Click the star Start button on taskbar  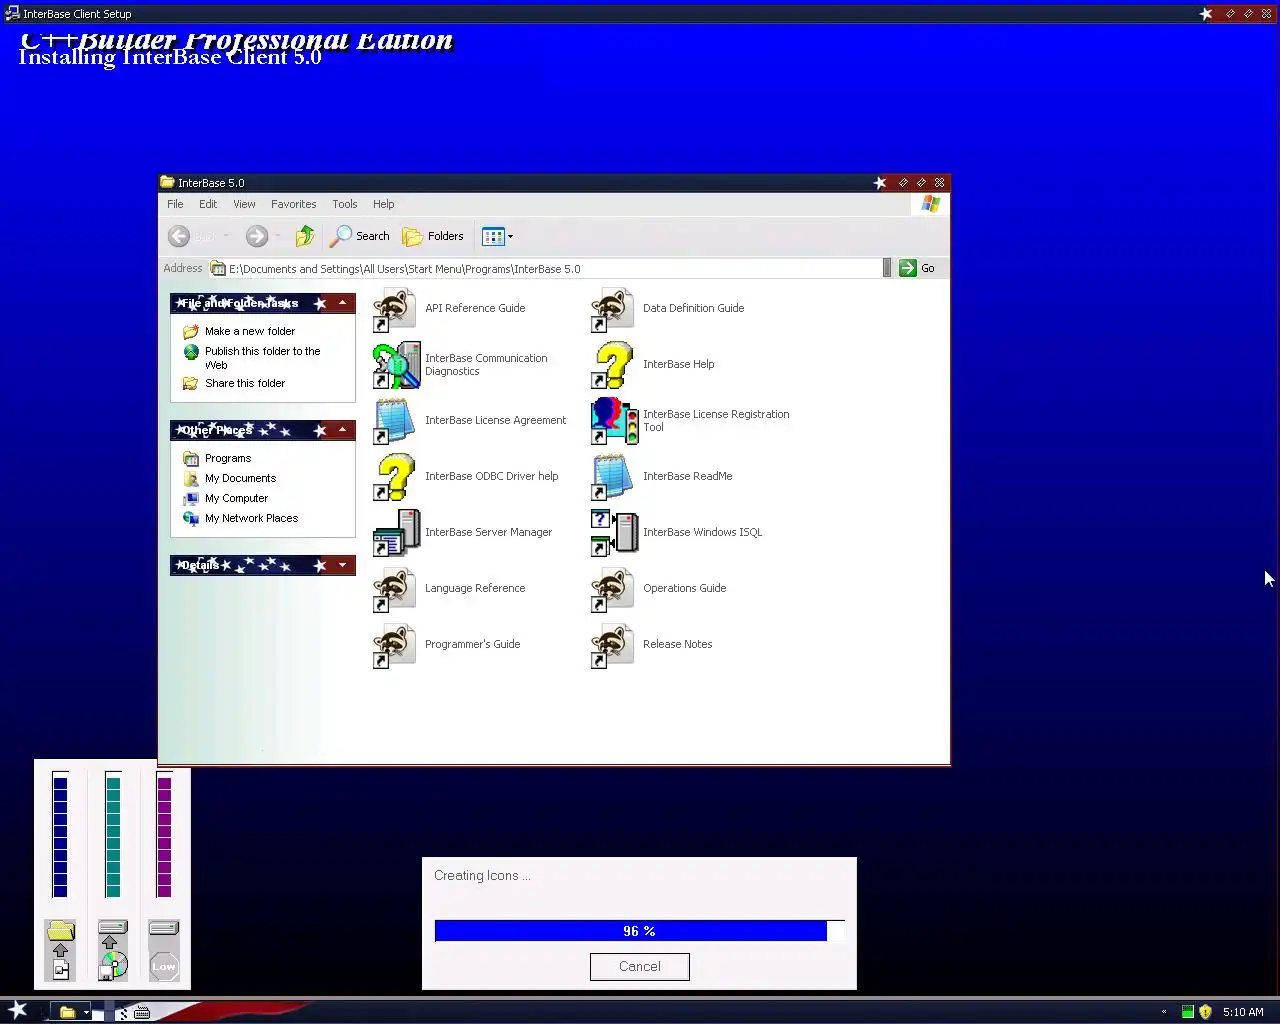coord(18,1010)
